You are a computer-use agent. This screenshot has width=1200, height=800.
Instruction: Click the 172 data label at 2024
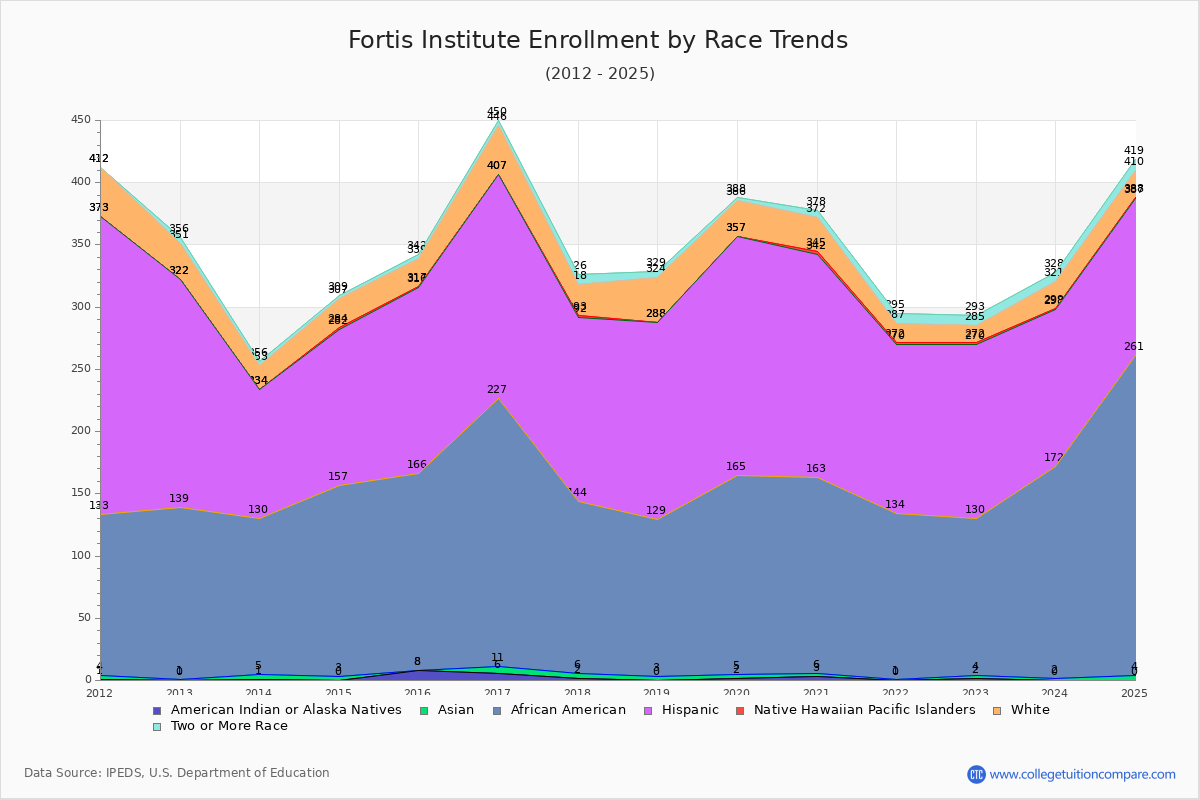[1054, 458]
